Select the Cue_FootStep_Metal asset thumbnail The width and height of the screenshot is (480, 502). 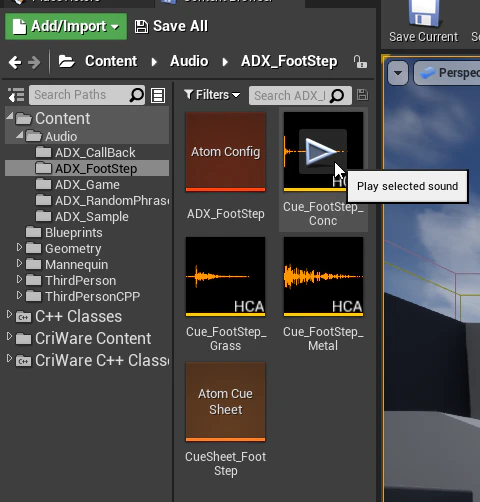[x=323, y=277]
